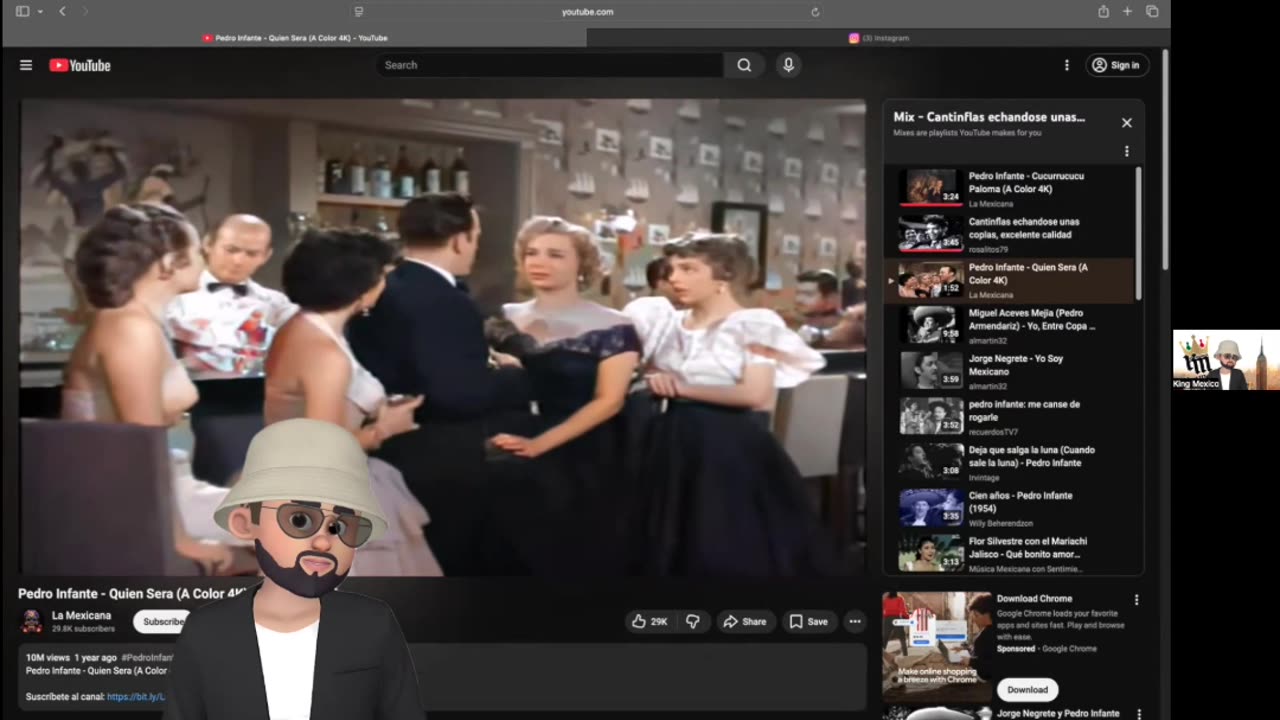Open the Safari tab groups dropdown arrow
Screen dimensions: 1280x720
(40, 12)
